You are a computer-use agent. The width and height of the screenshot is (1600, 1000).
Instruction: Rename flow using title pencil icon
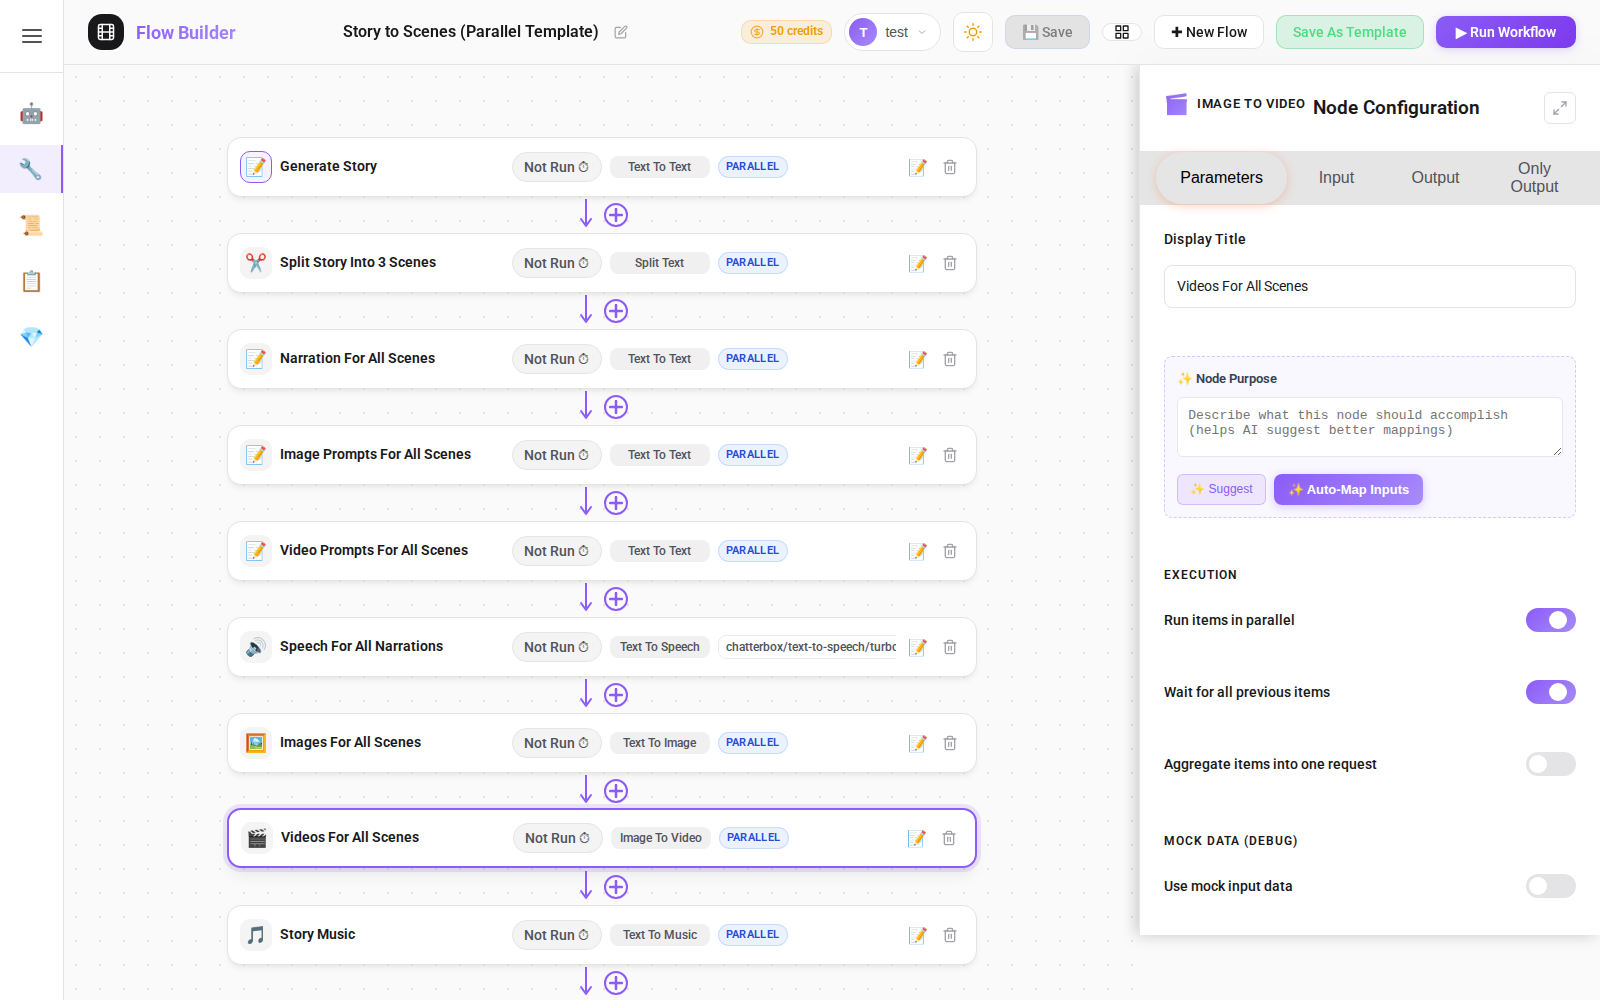point(621,32)
